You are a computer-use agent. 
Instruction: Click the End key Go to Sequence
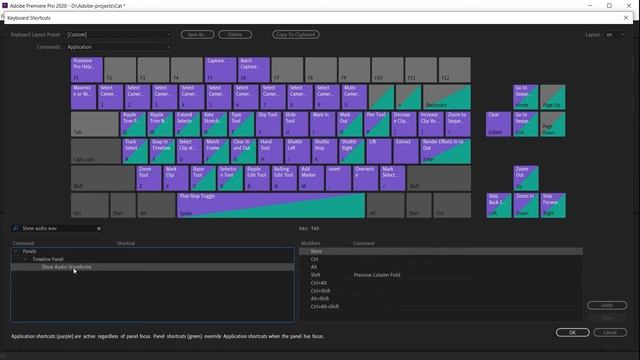(x=526, y=124)
